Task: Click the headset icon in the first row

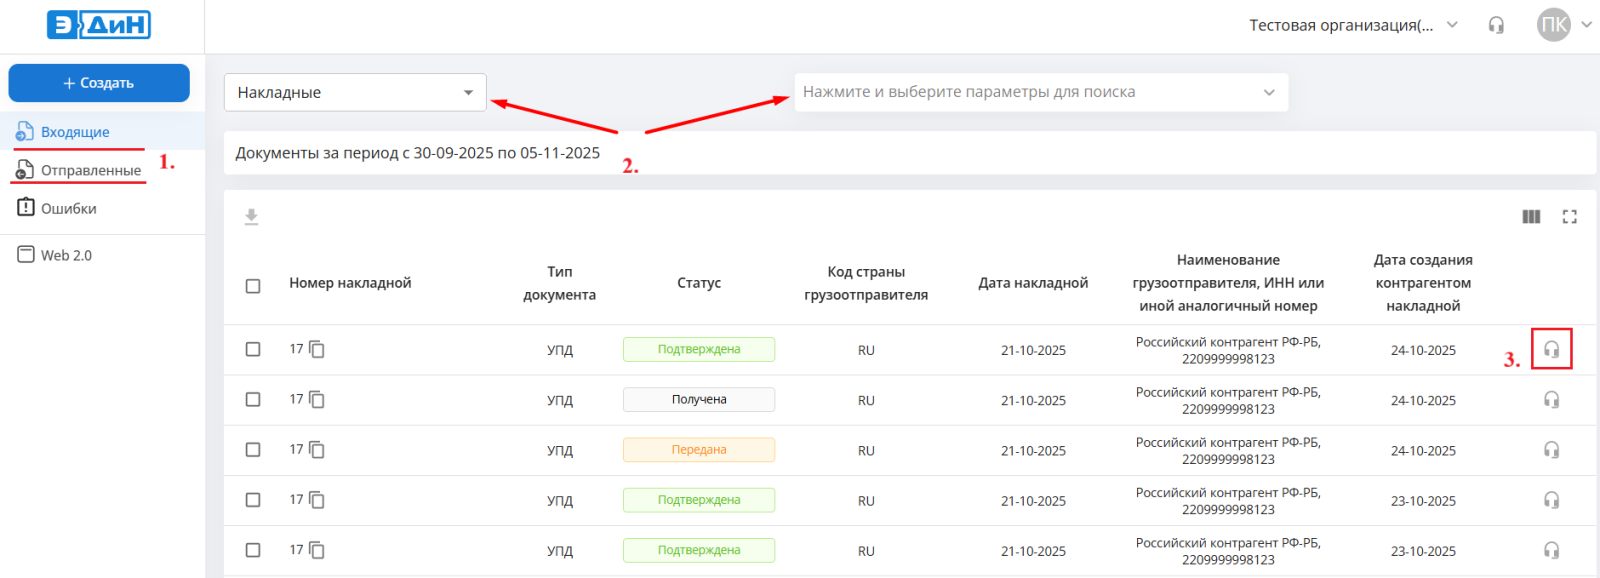Action: tap(1551, 349)
